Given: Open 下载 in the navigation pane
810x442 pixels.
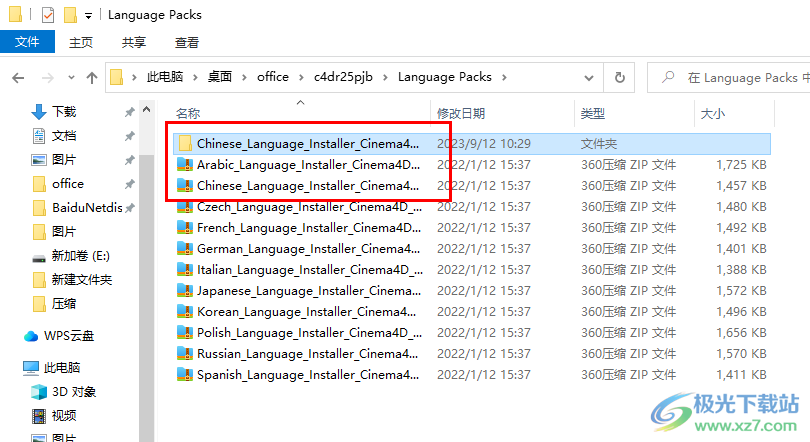Looking at the screenshot, I should tap(64, 112).
